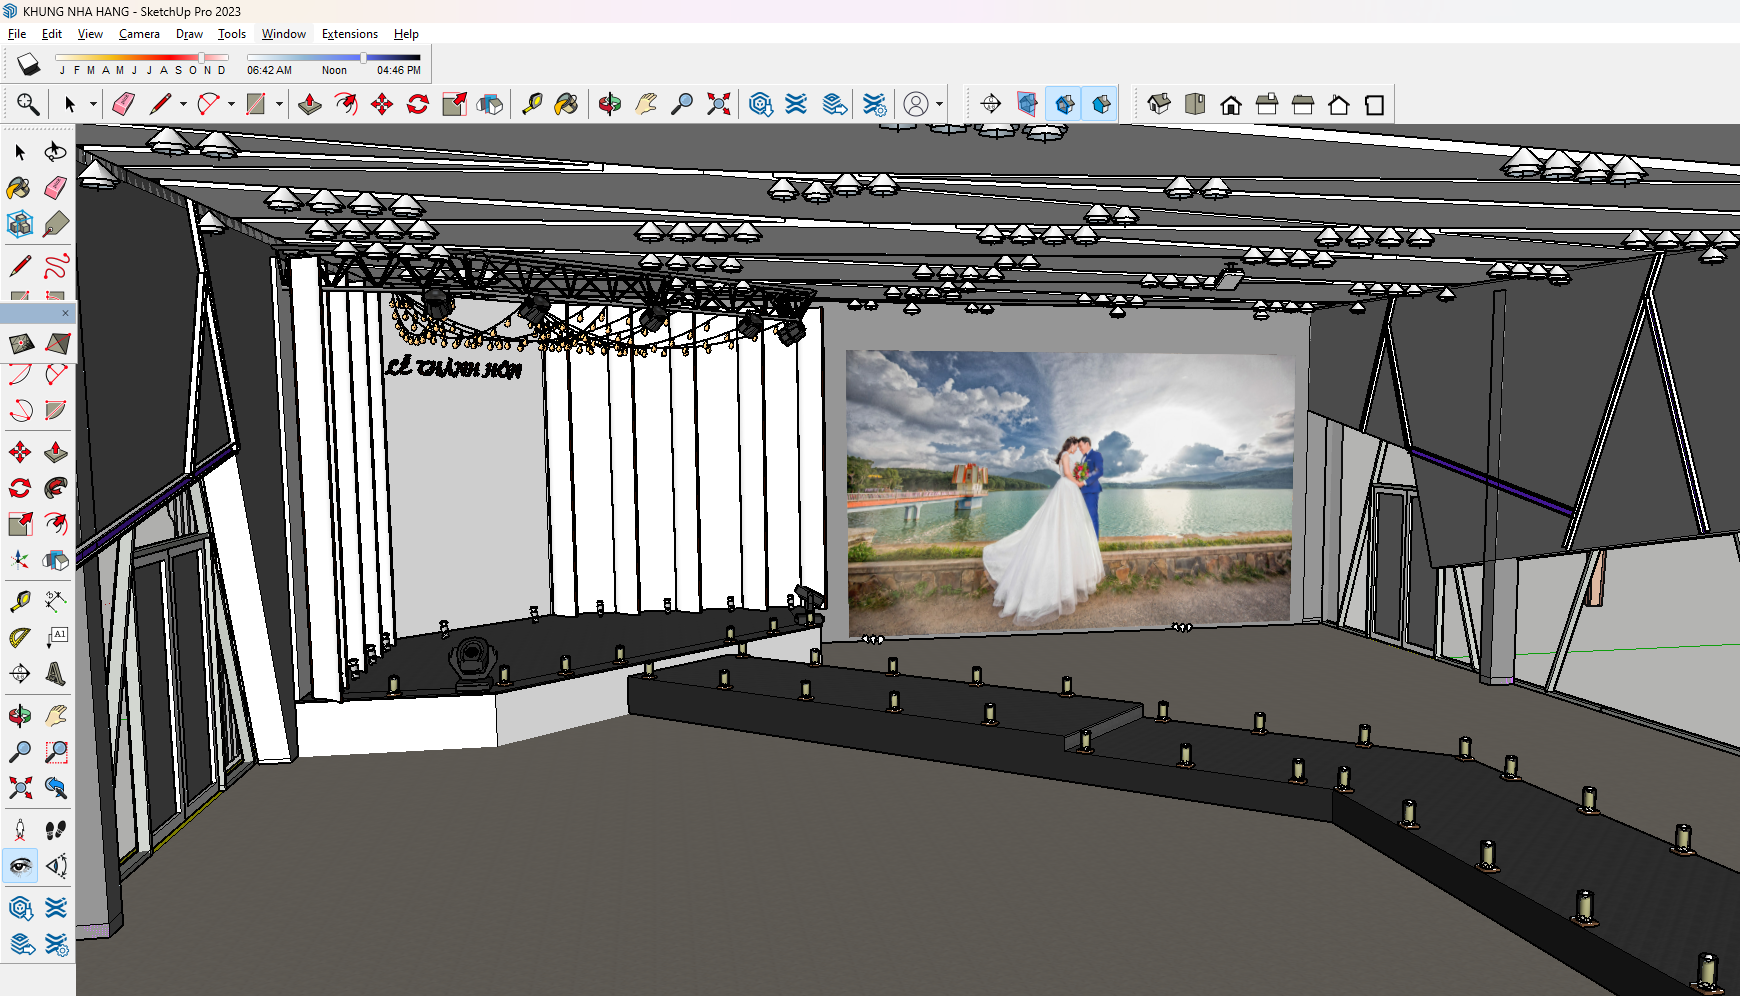The image size is (1740, 996).
Task: Choose the Protractor tool in left toolbar
Action: click(x=20, y=637)
